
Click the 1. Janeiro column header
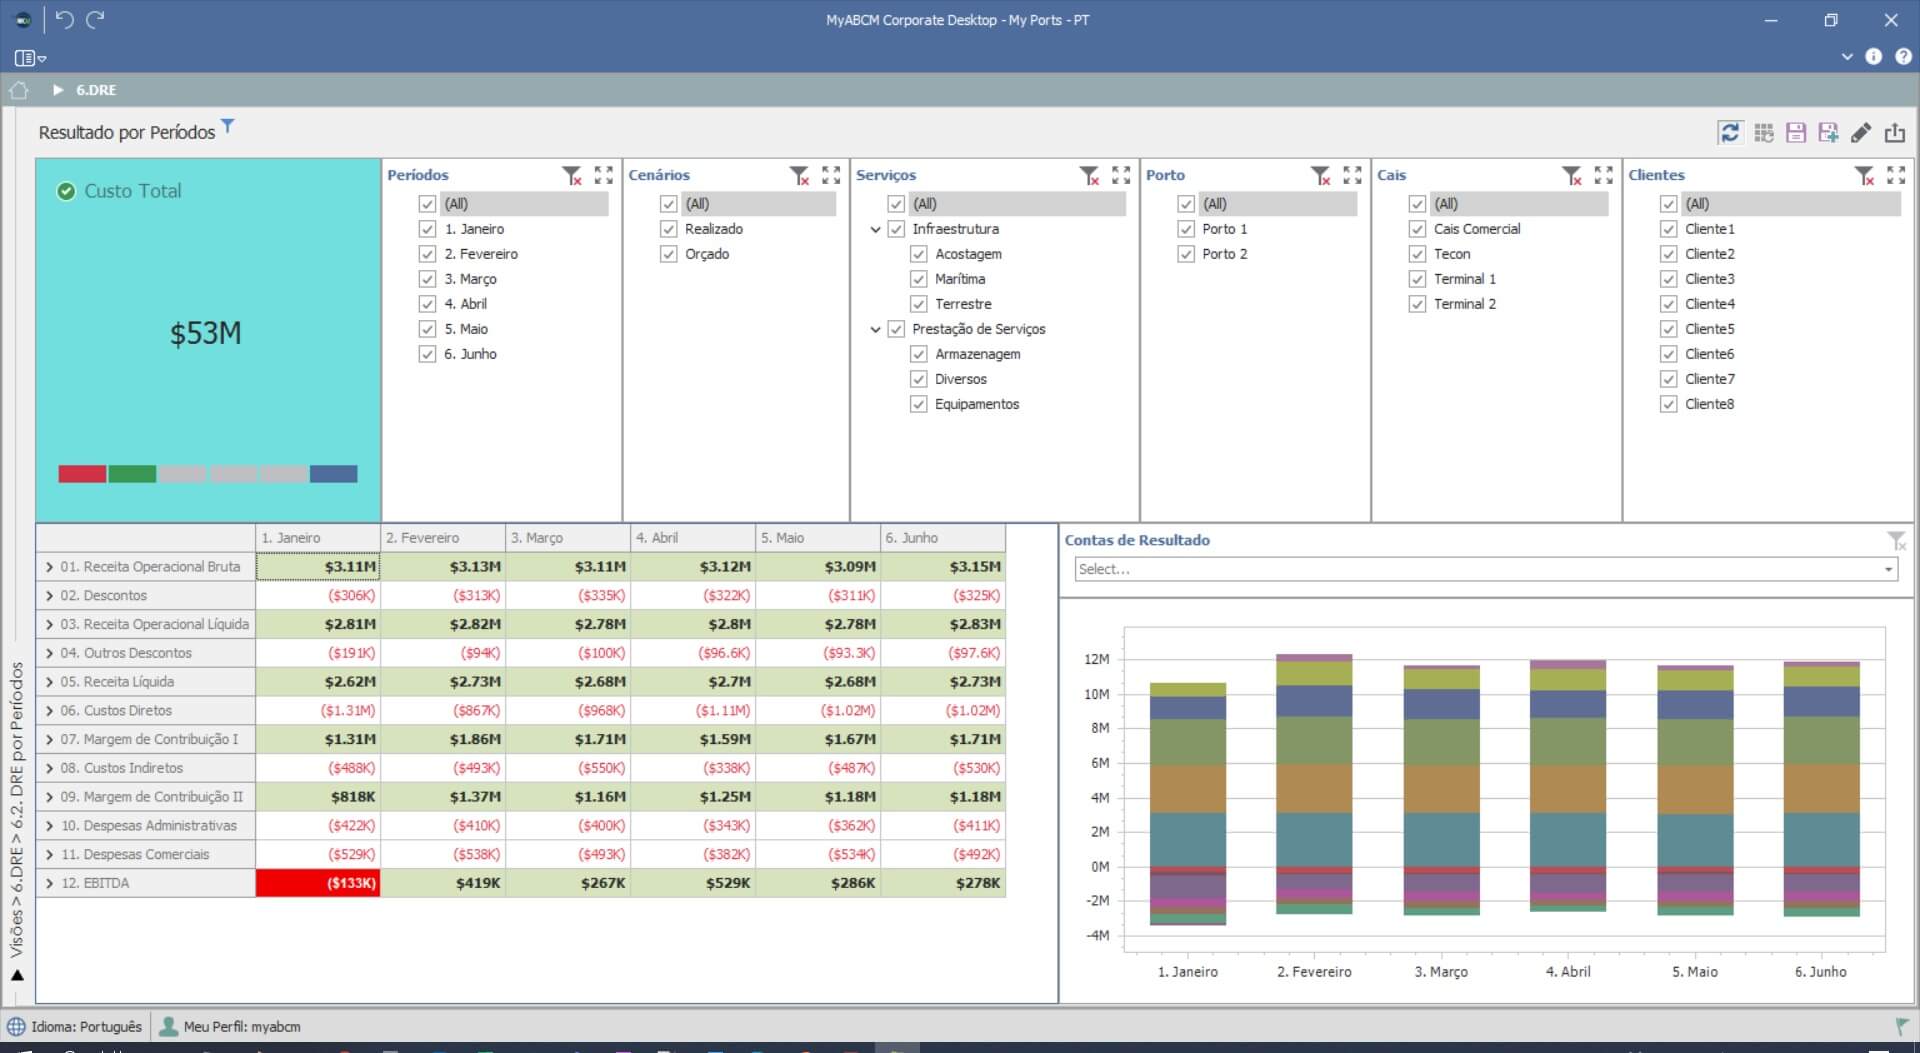tap(318, 538)
